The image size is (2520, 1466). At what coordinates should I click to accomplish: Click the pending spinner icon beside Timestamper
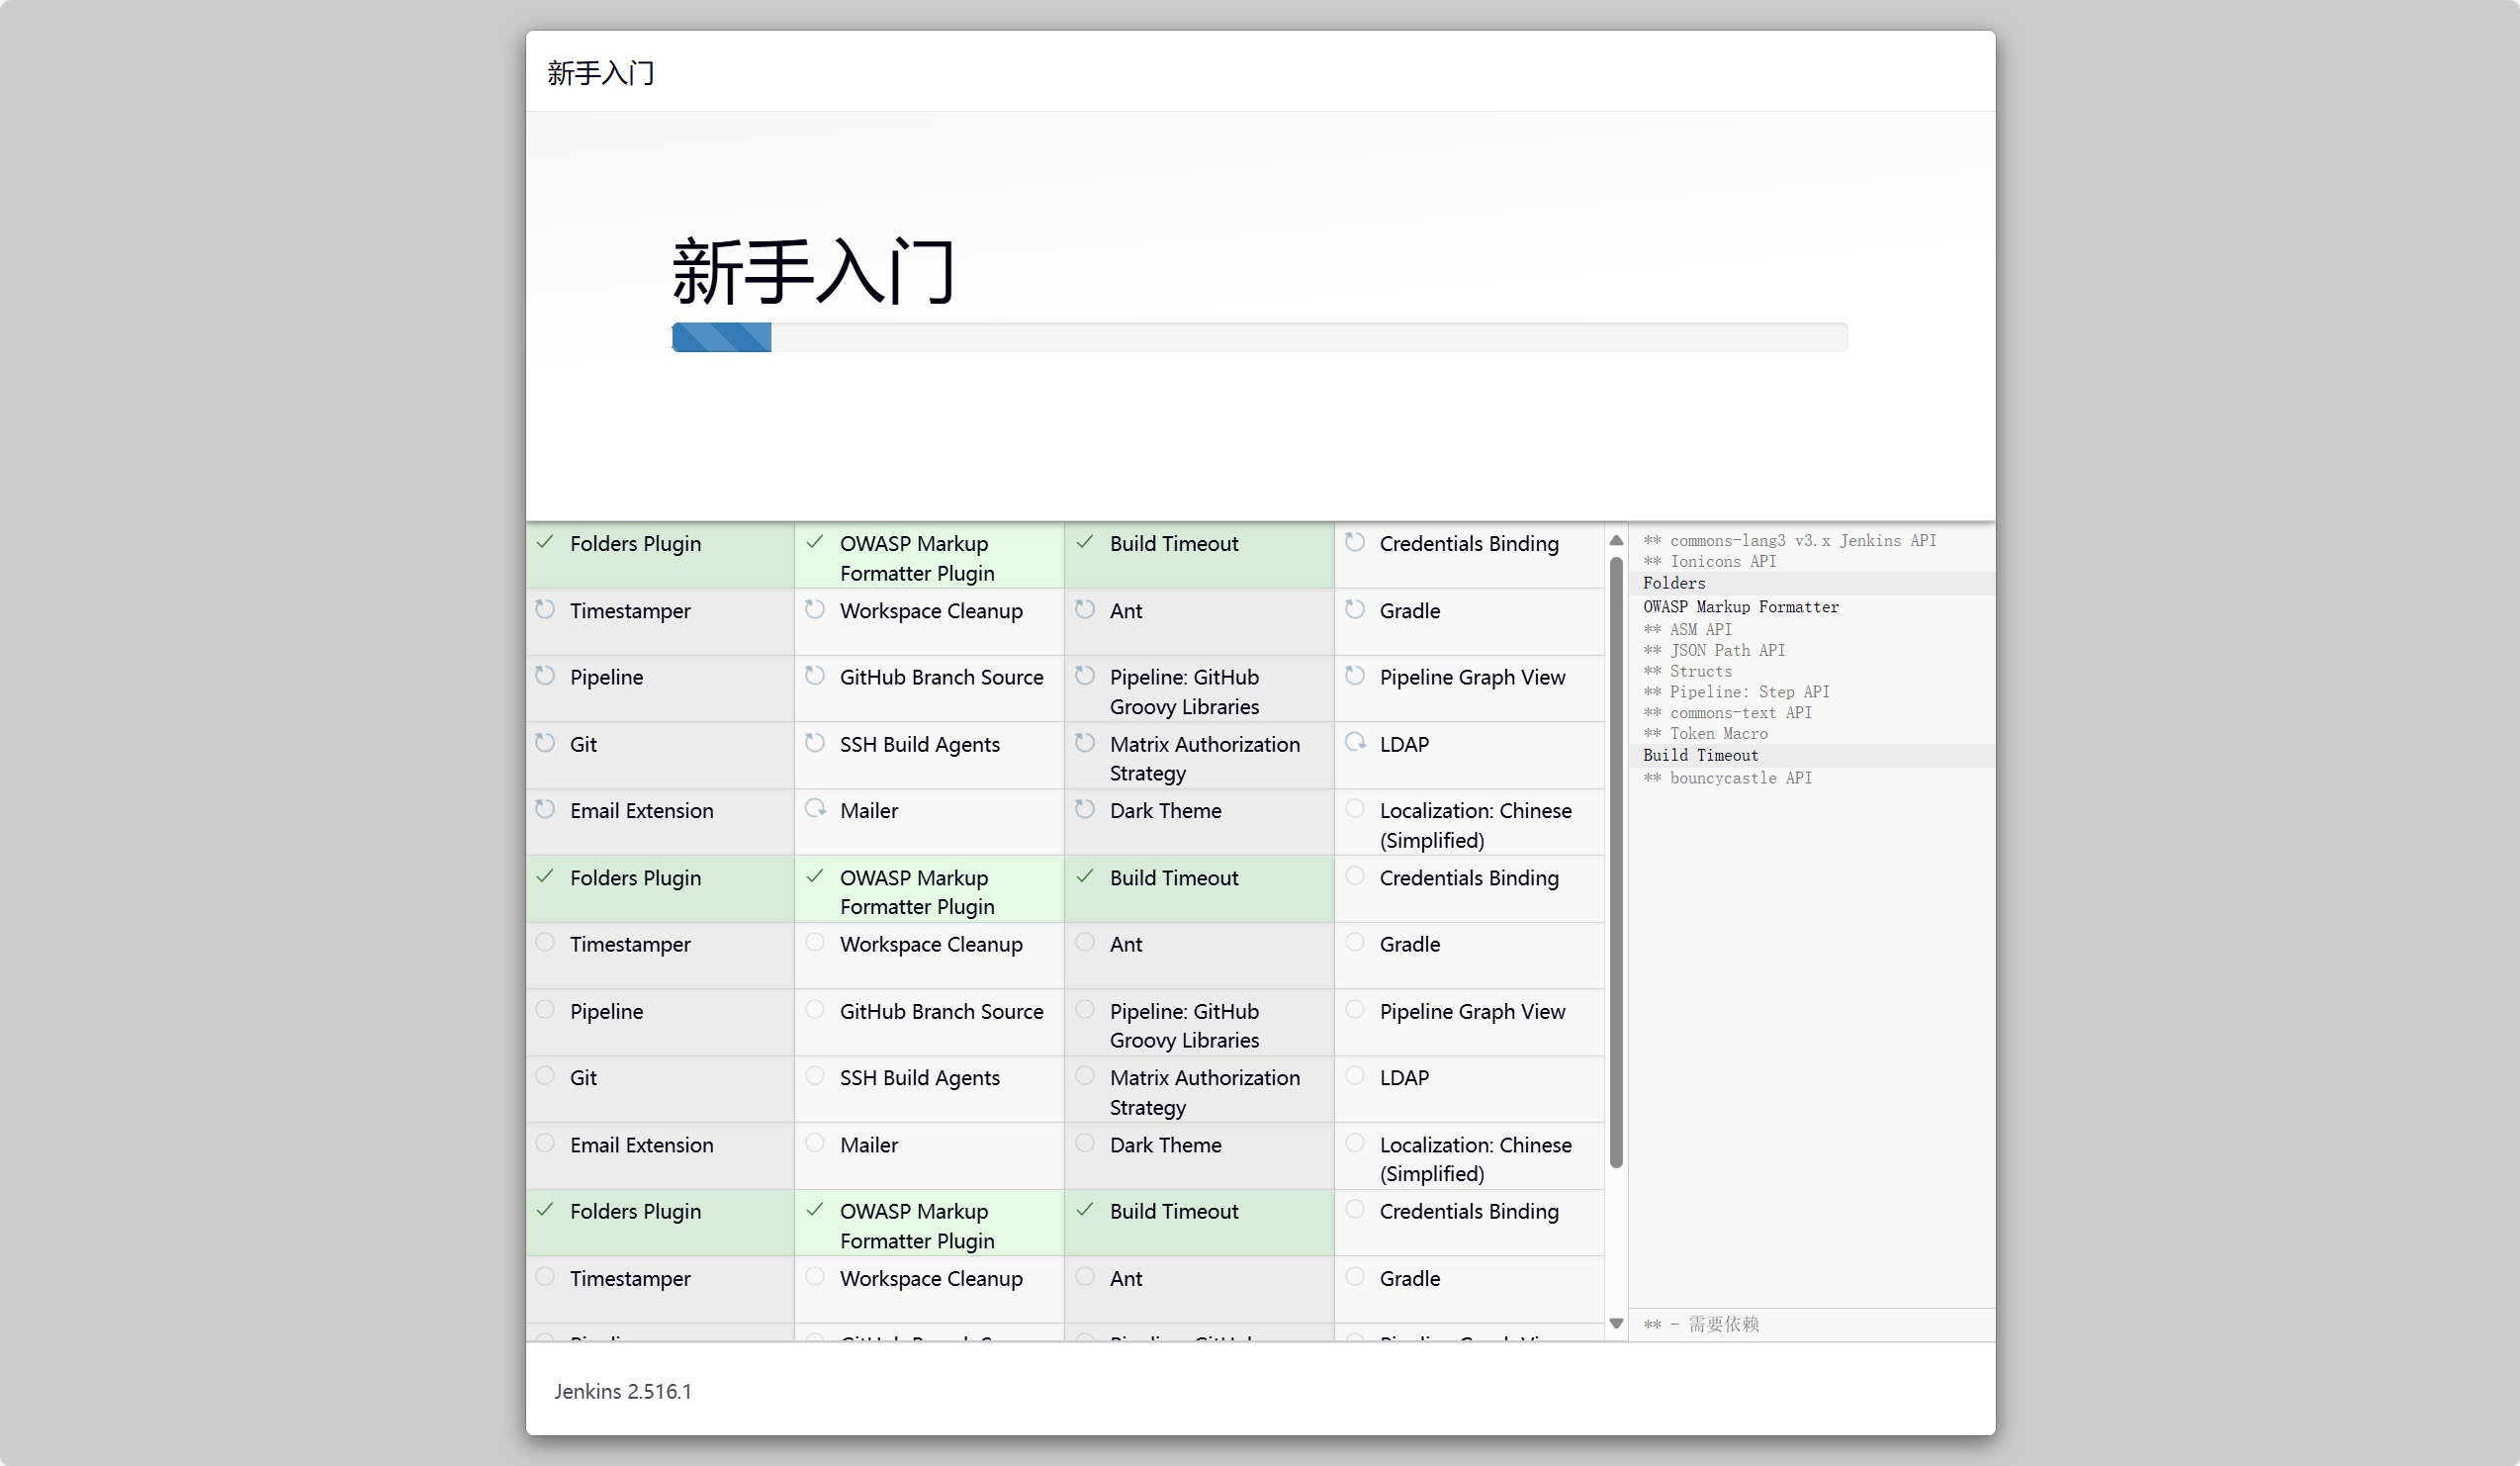(x=545, y=609)
